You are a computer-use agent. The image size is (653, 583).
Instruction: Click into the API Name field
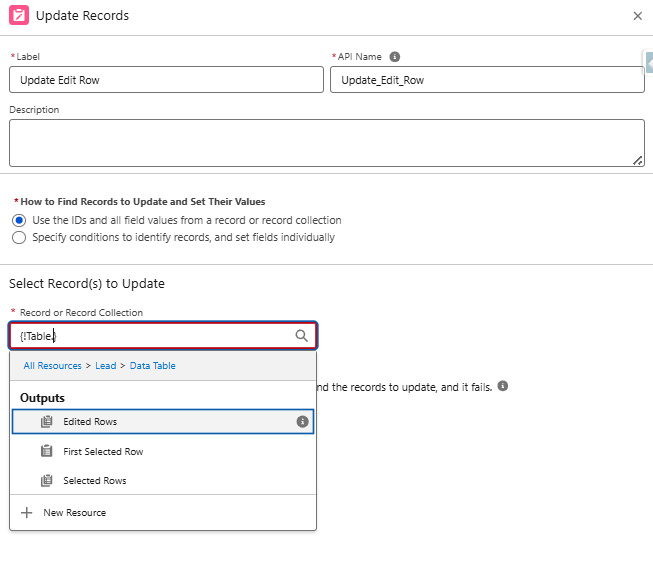(487, 80)
